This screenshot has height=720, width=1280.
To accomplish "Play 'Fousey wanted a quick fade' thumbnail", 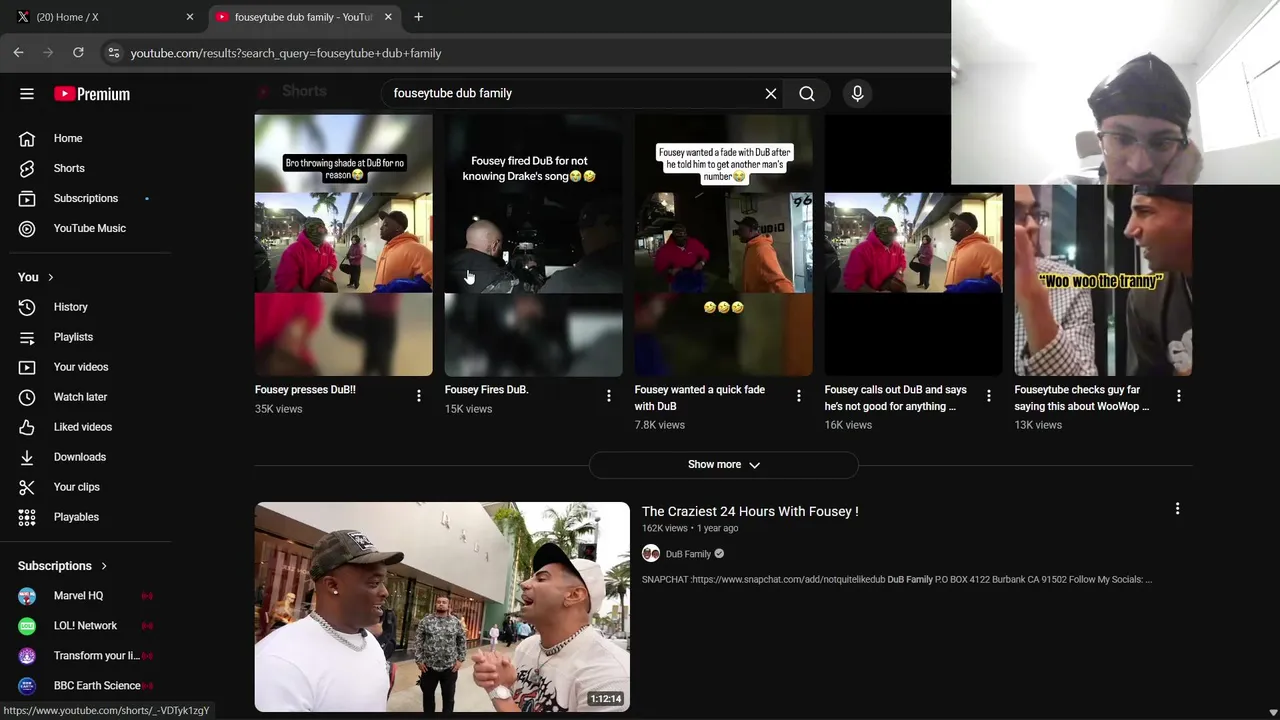I will point(723,245).
